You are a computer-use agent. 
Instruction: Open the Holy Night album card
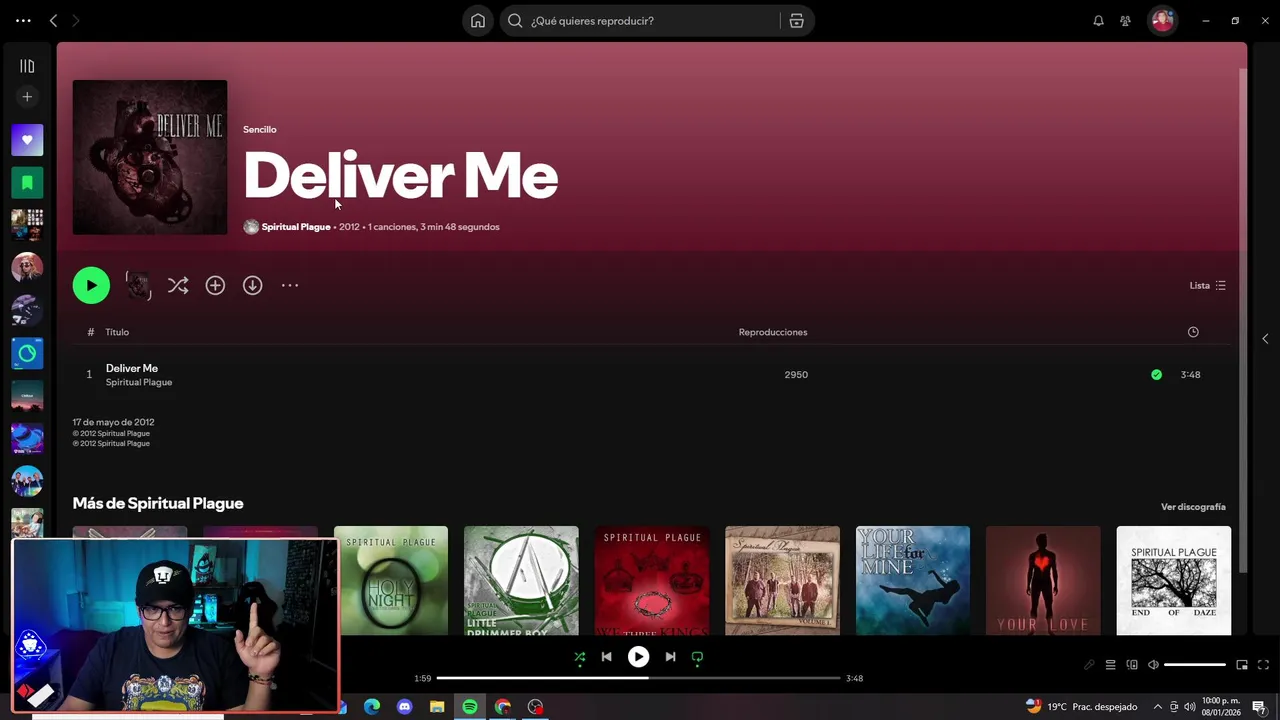pyautogui.click(x=391, y=581)
